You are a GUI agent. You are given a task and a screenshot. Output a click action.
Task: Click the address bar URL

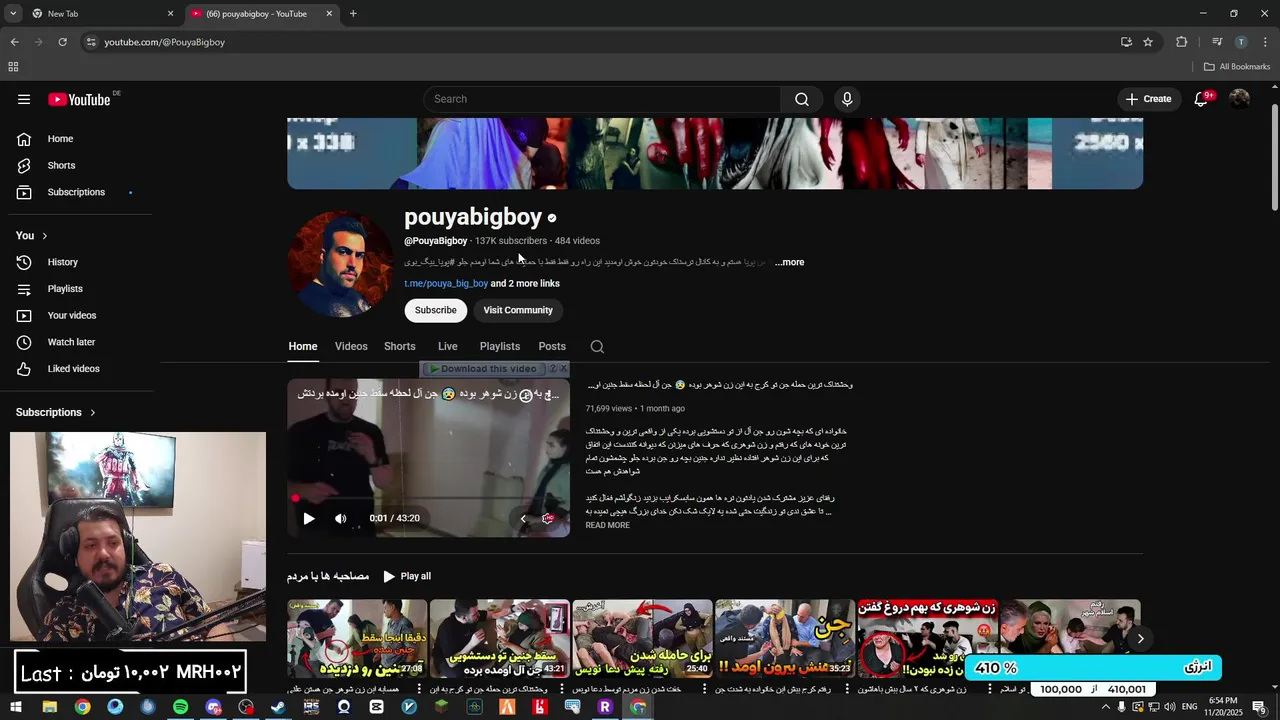[165, 42]
